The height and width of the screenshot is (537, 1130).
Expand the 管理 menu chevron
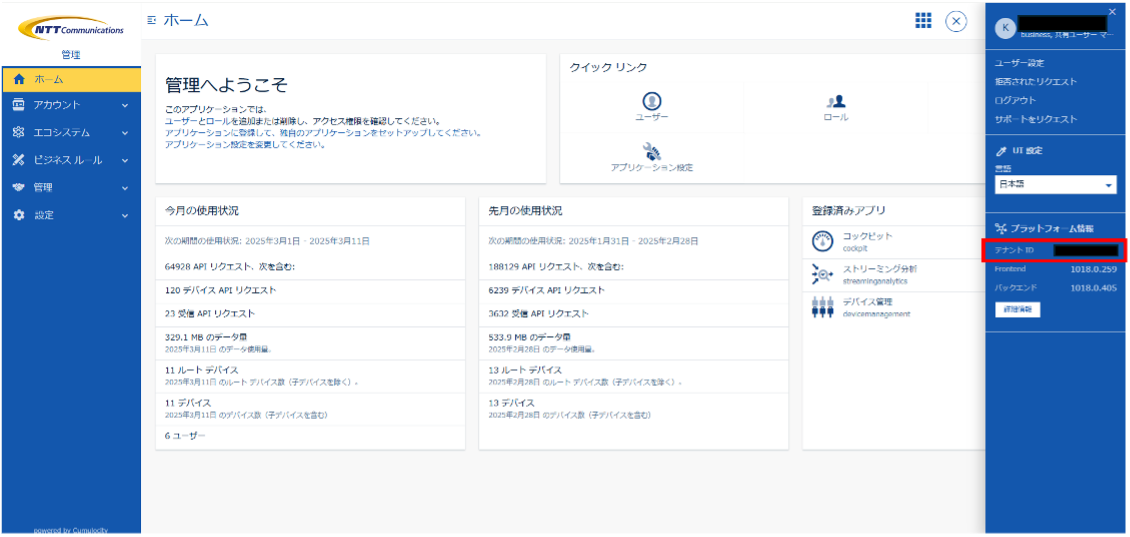coord(125,188)
